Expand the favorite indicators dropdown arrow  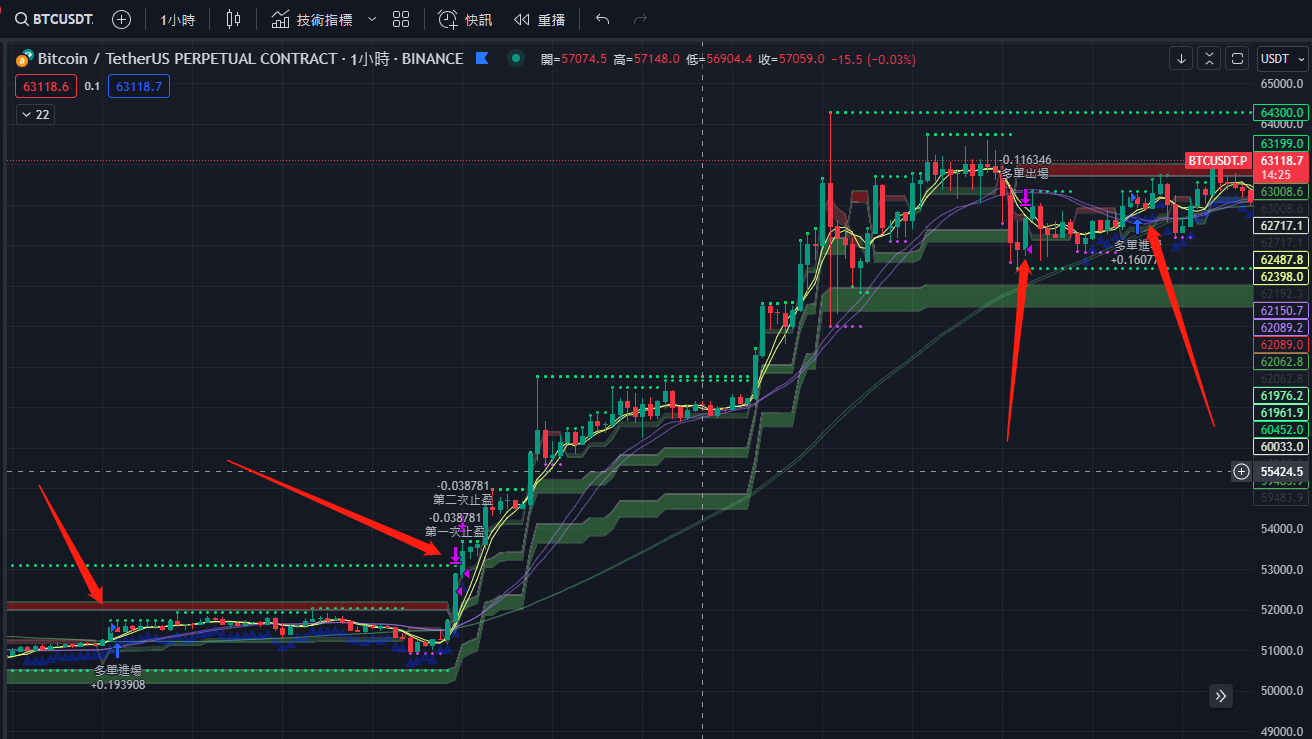coord(372,19)
